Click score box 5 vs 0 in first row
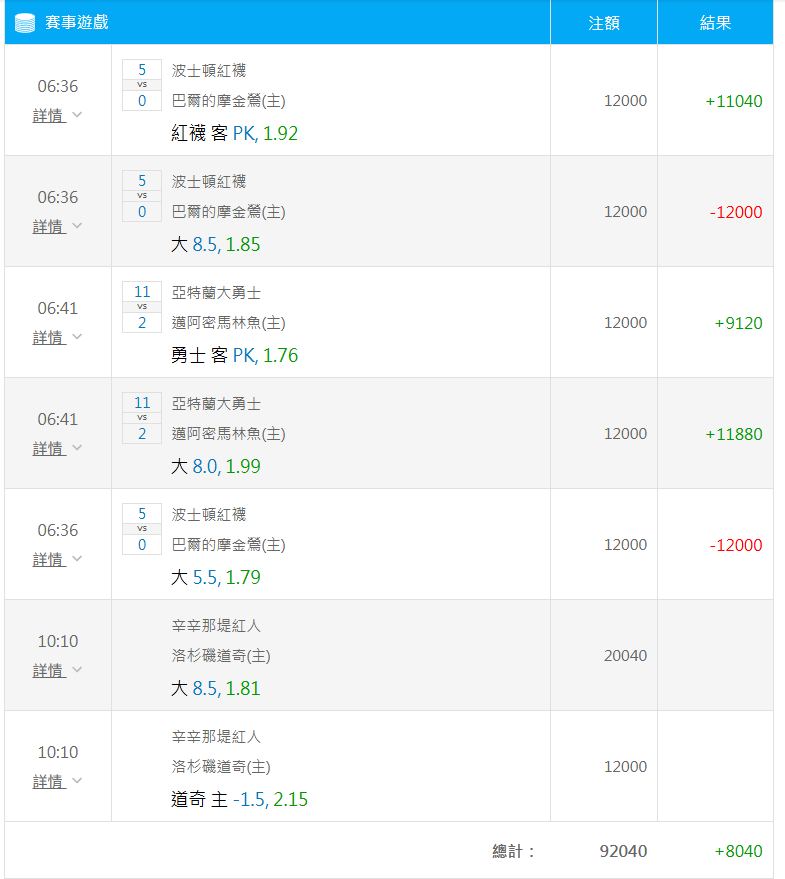785x879 pixels. (142, 85)
